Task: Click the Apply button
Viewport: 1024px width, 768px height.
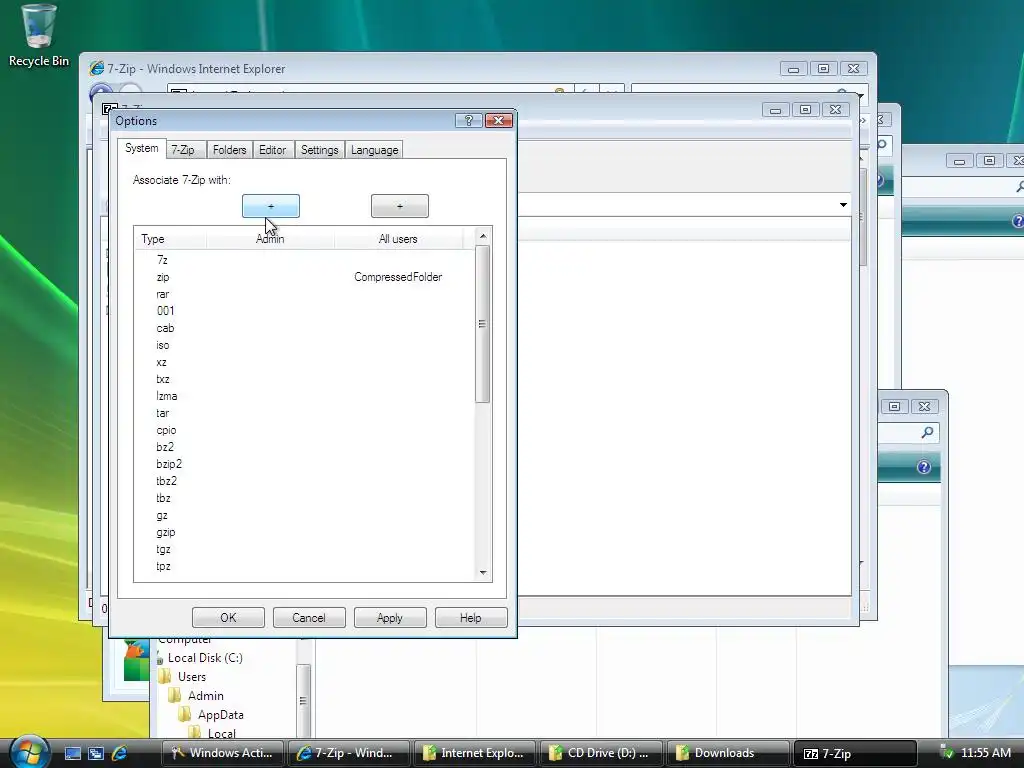Action: [x=390, y=617]
